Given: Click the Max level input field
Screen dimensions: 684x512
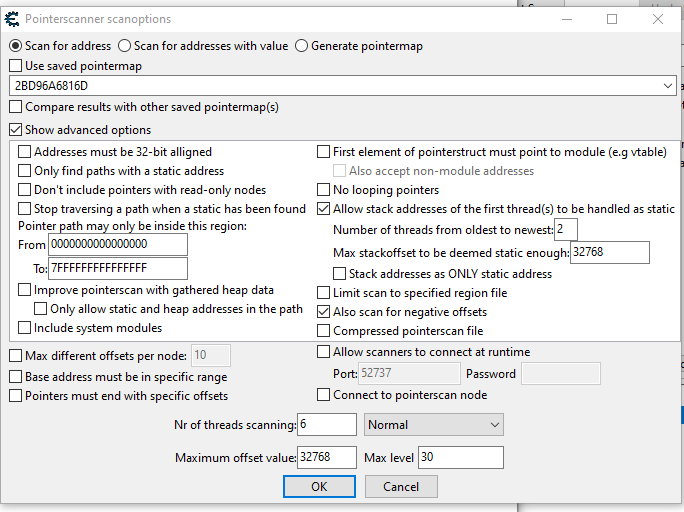Looking at the screenshot, I should click(460, 457).
